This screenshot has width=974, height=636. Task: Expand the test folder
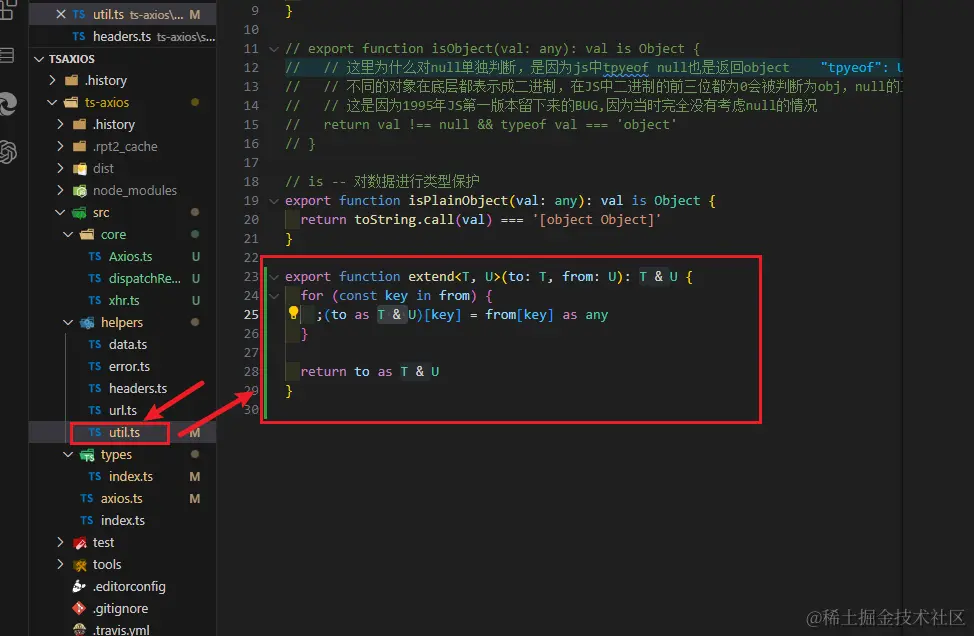(x=60, y=542)
